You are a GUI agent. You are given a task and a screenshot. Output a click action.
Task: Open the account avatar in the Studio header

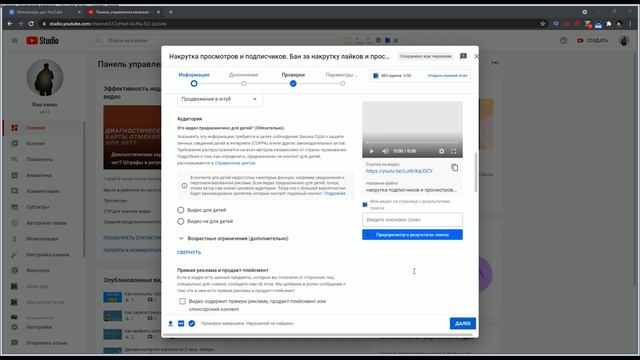624,40
